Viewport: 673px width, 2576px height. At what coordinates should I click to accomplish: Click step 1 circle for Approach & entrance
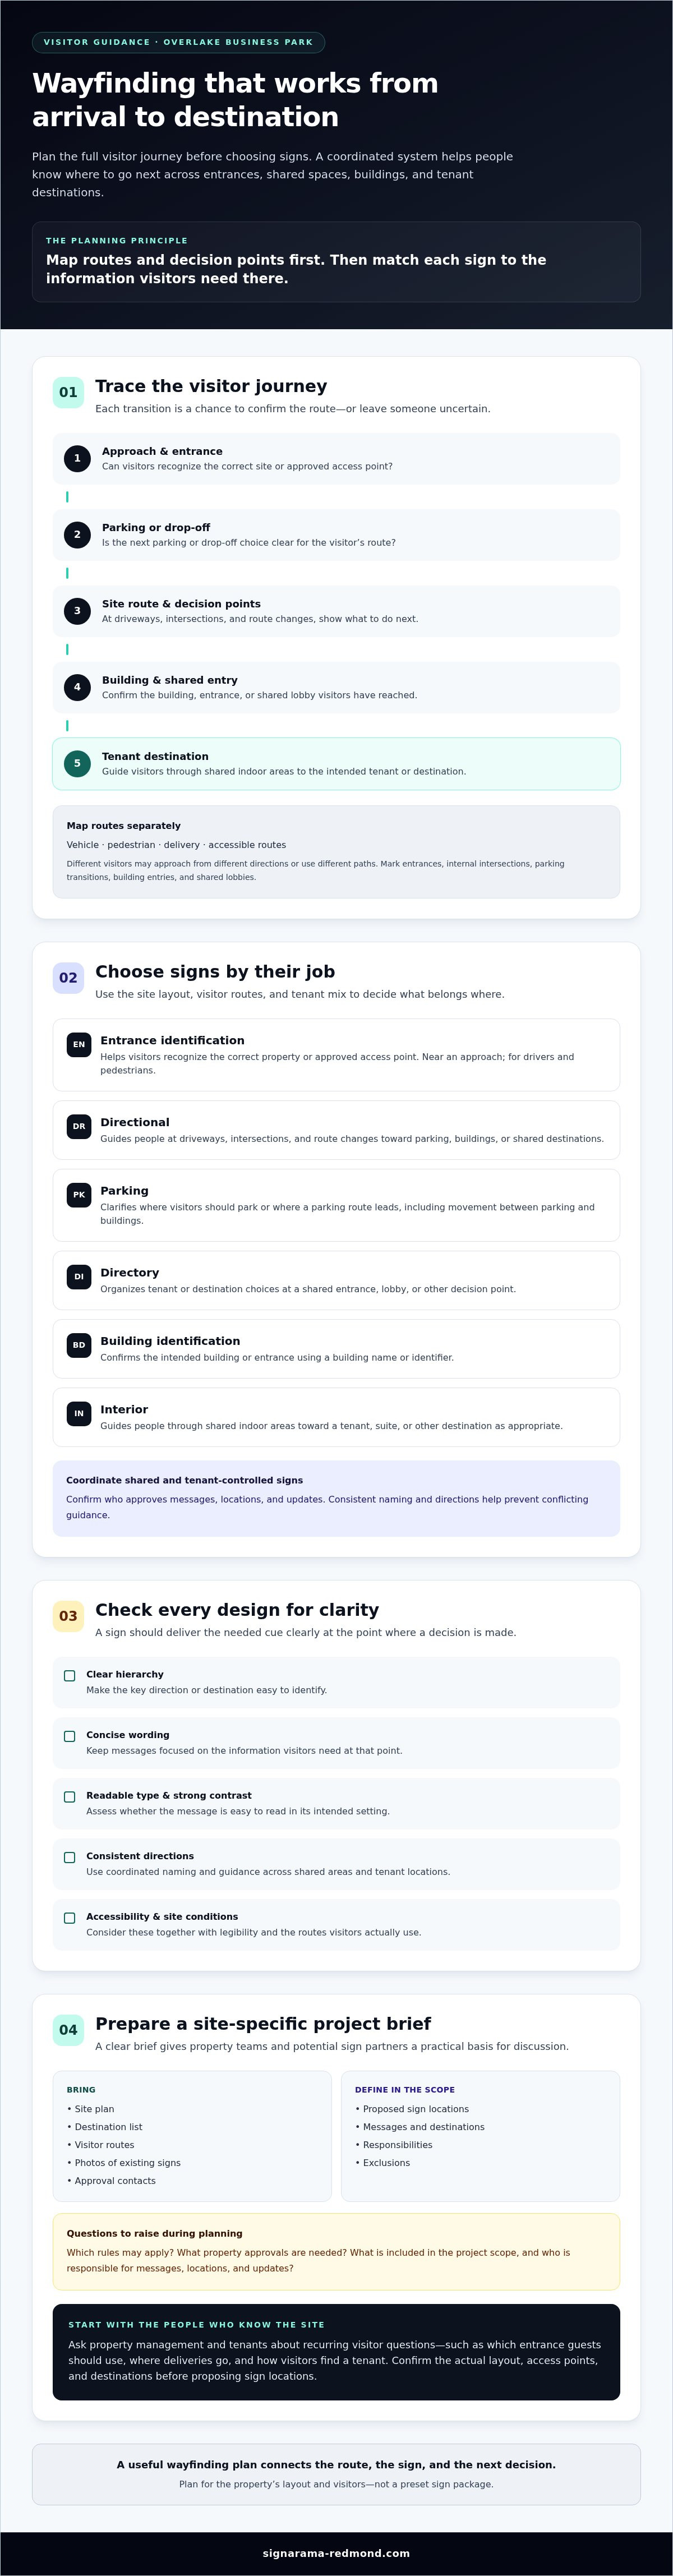click(77, 458)
